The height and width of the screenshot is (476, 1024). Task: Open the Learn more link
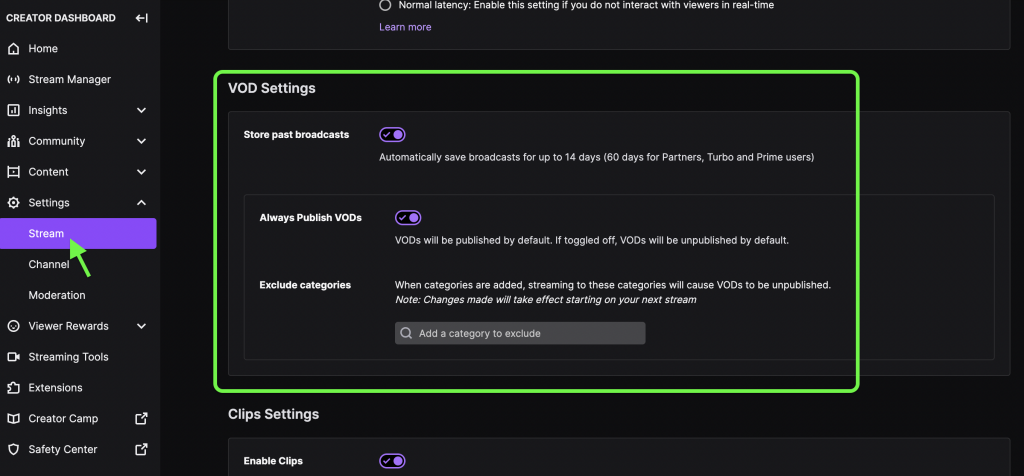[405, 27]
